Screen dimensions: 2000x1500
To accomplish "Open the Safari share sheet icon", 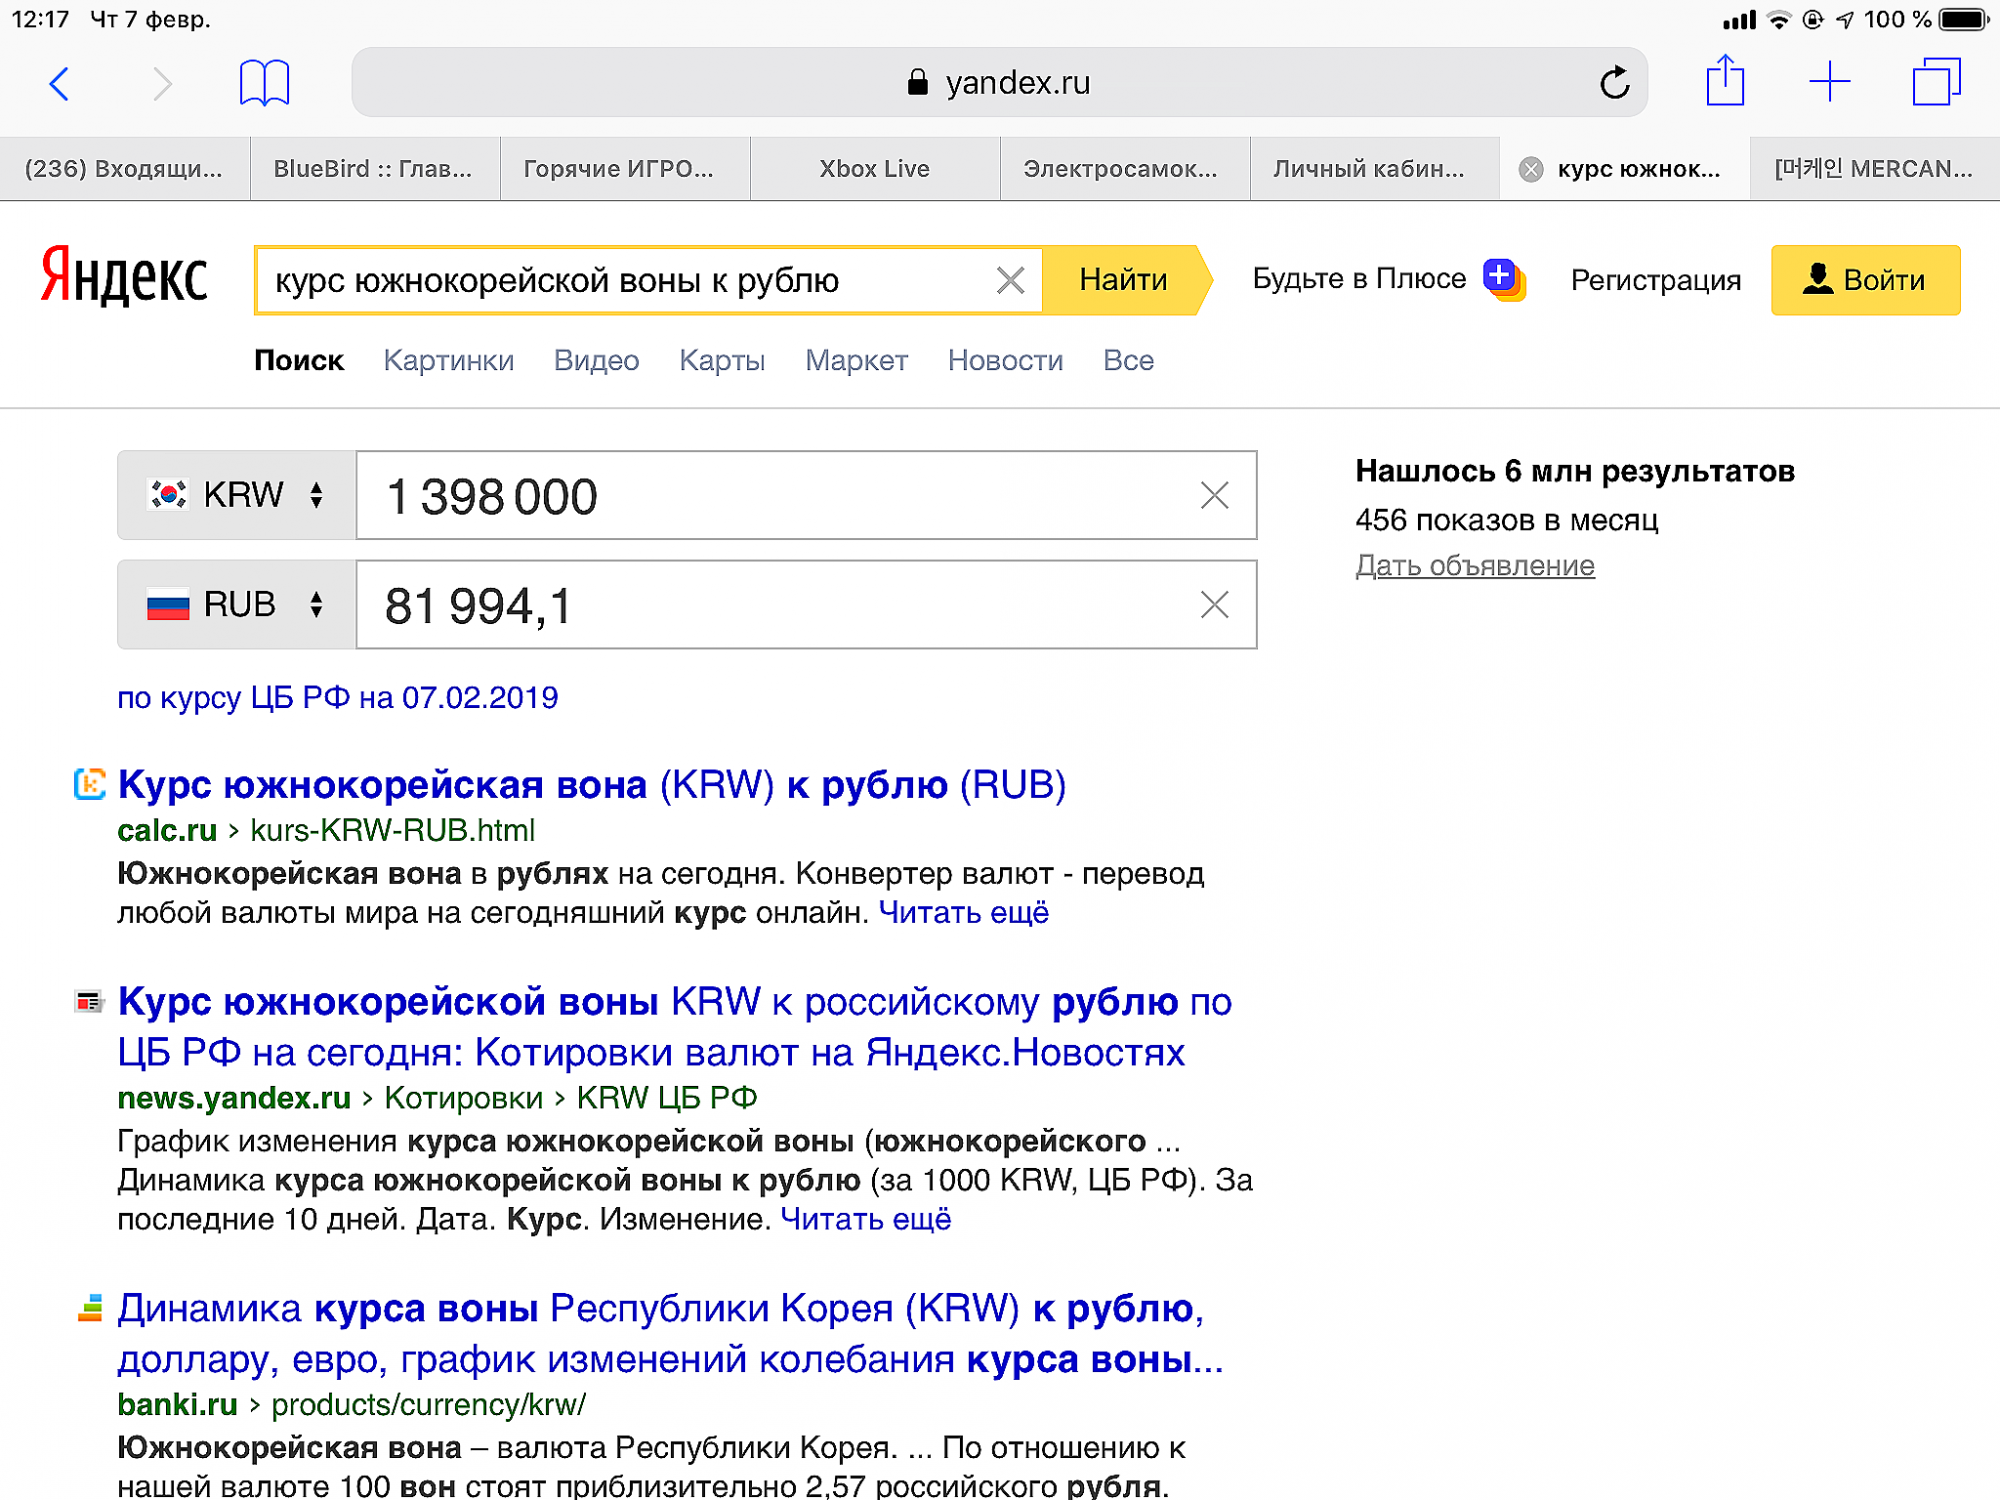I will pos(1726,80).
